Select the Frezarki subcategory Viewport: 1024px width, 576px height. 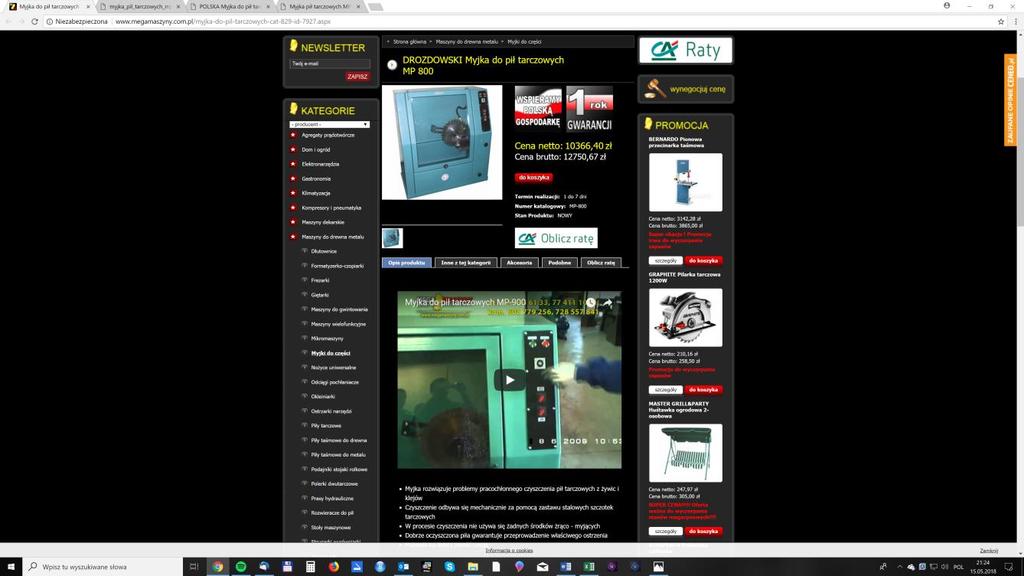[x=320, y=280]
